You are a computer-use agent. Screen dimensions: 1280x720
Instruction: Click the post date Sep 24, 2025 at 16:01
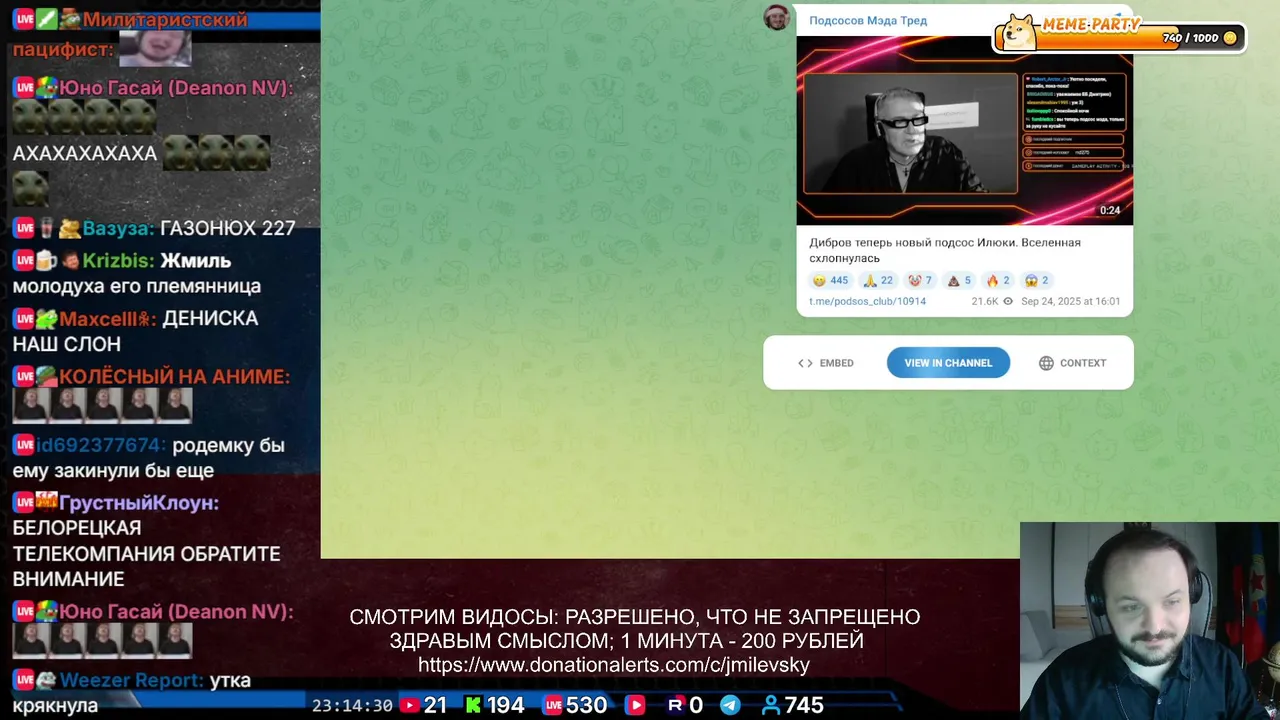[1070, 301]
